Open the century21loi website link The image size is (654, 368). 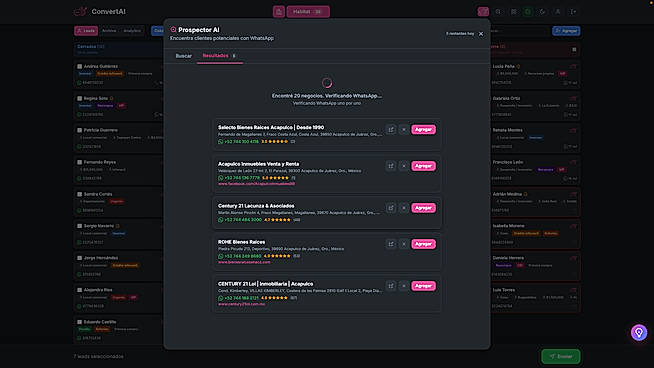(241, 304)
